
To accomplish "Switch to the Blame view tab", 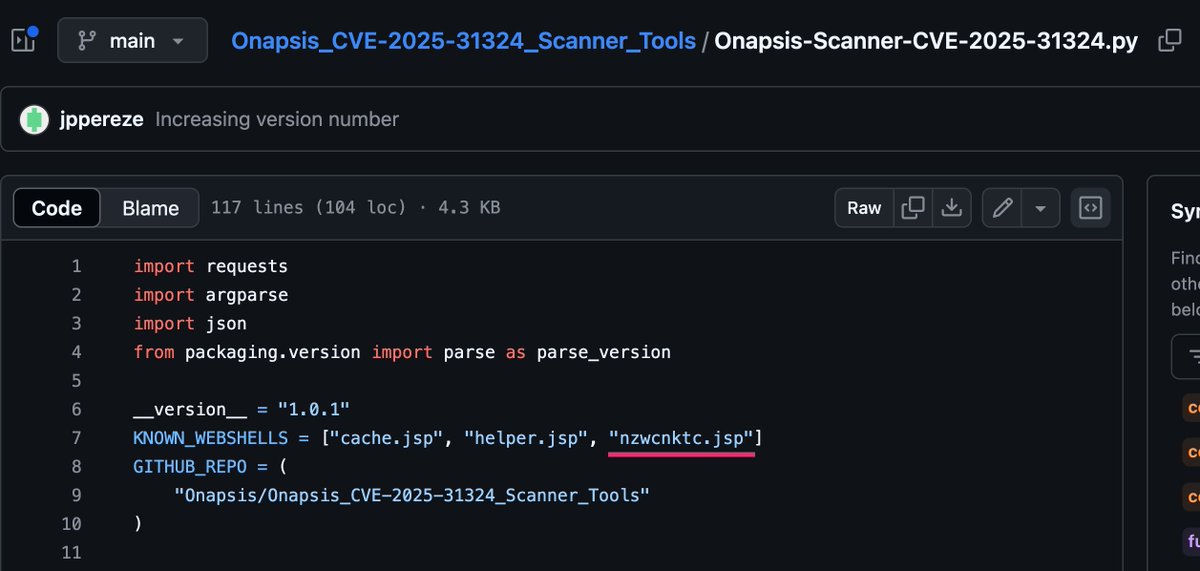I will click(150, 208).
